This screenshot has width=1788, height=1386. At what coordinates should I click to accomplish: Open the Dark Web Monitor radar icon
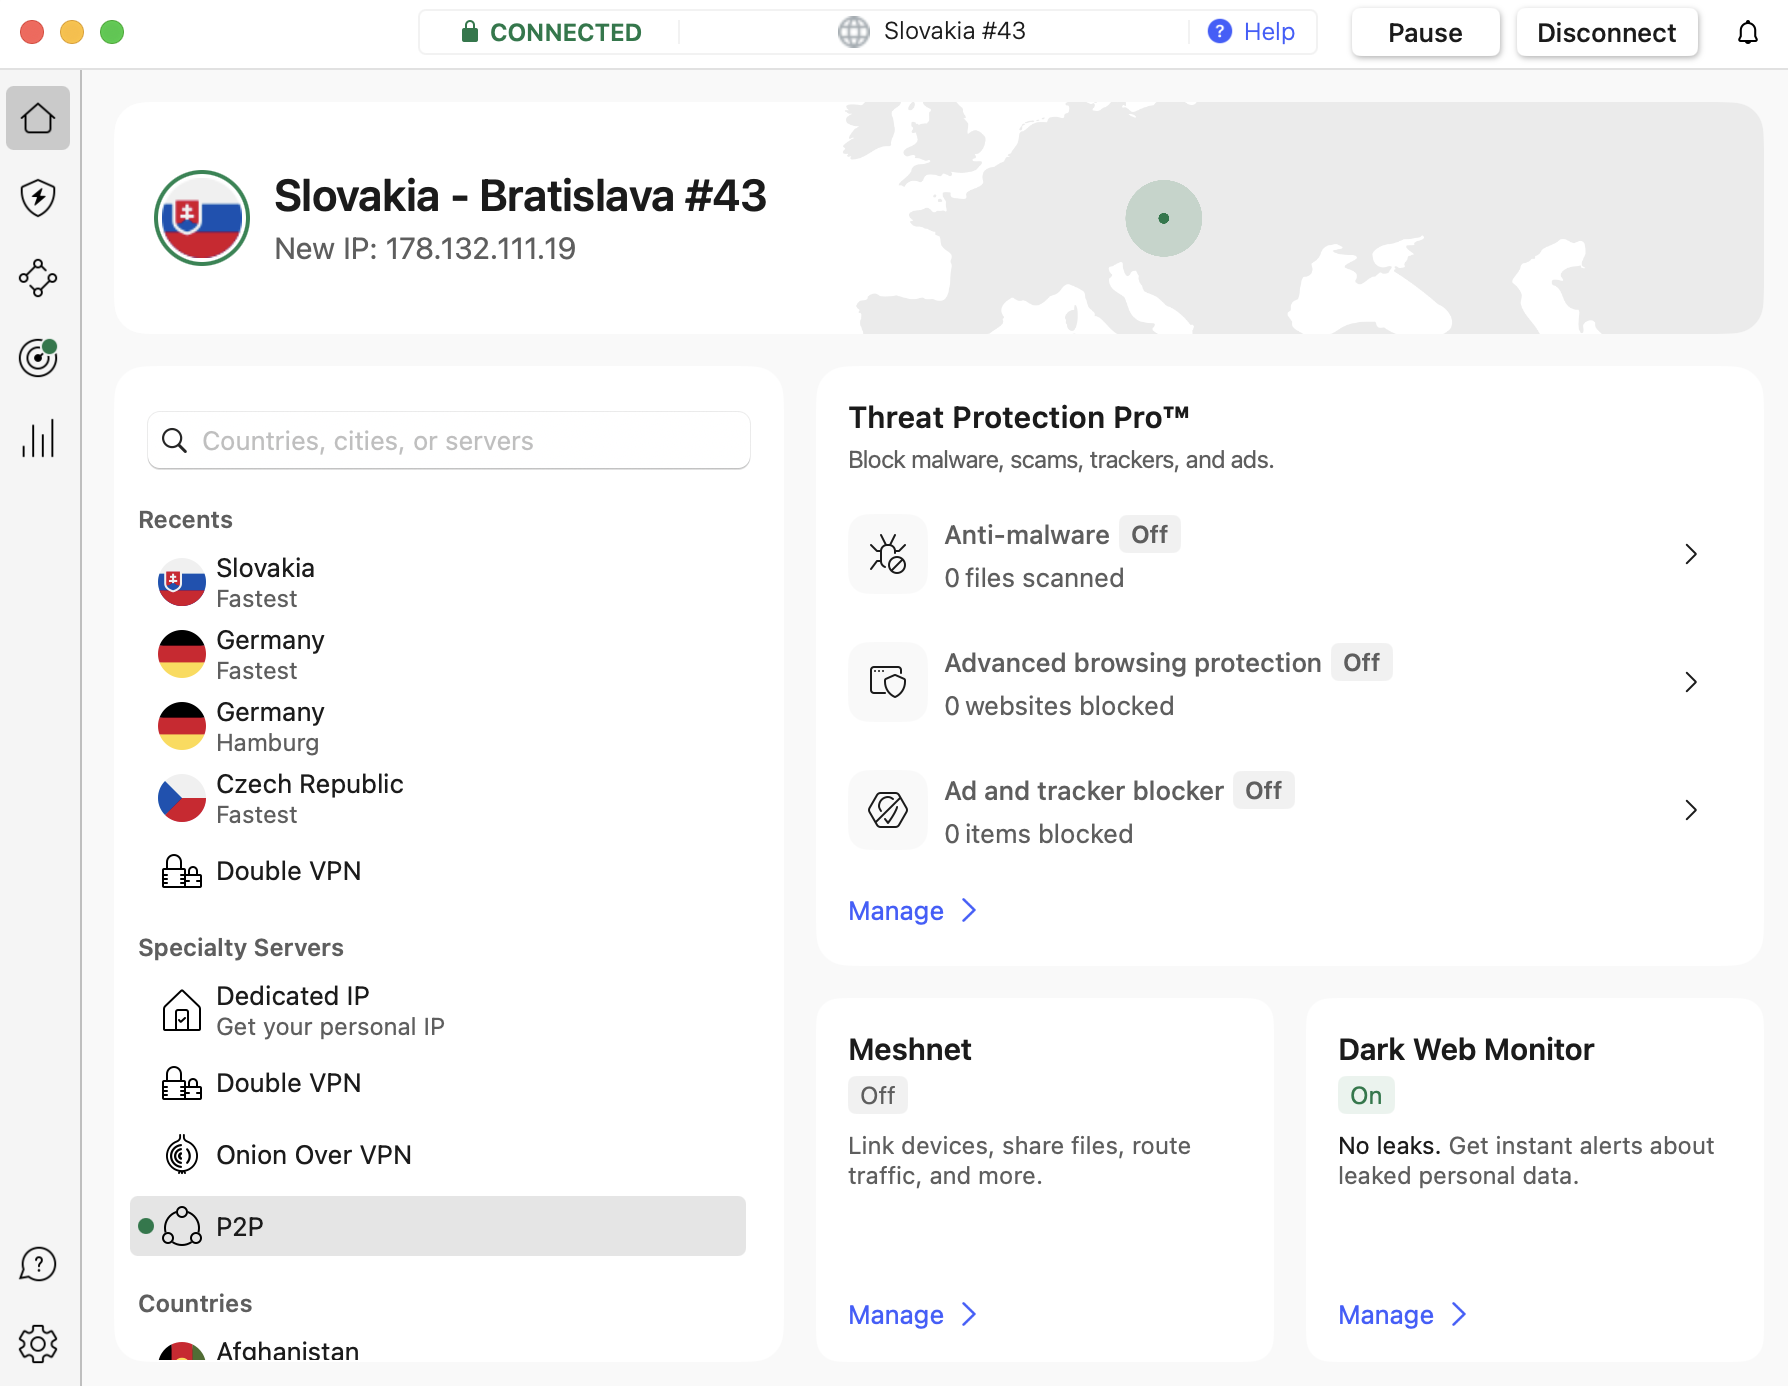point(38,358)
